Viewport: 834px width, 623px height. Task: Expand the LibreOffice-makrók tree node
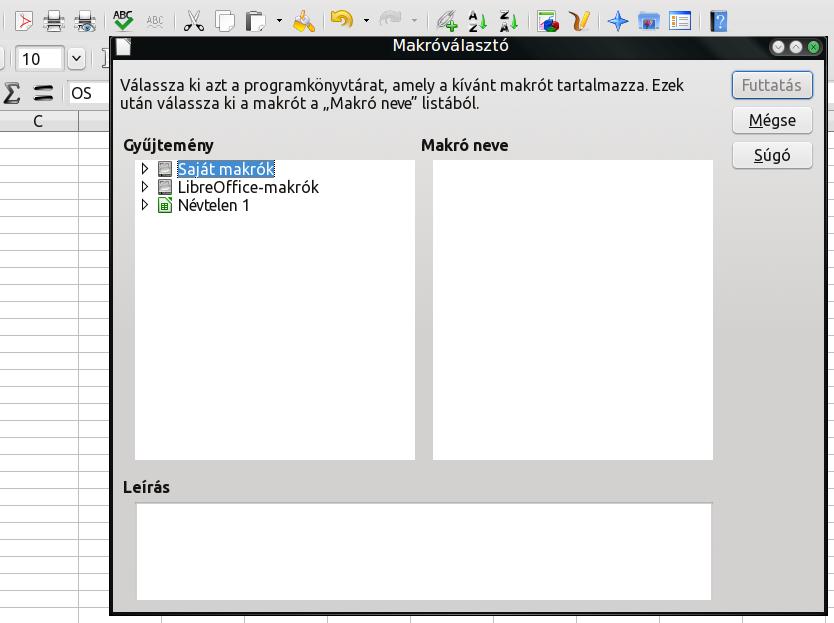coord(145,187)
